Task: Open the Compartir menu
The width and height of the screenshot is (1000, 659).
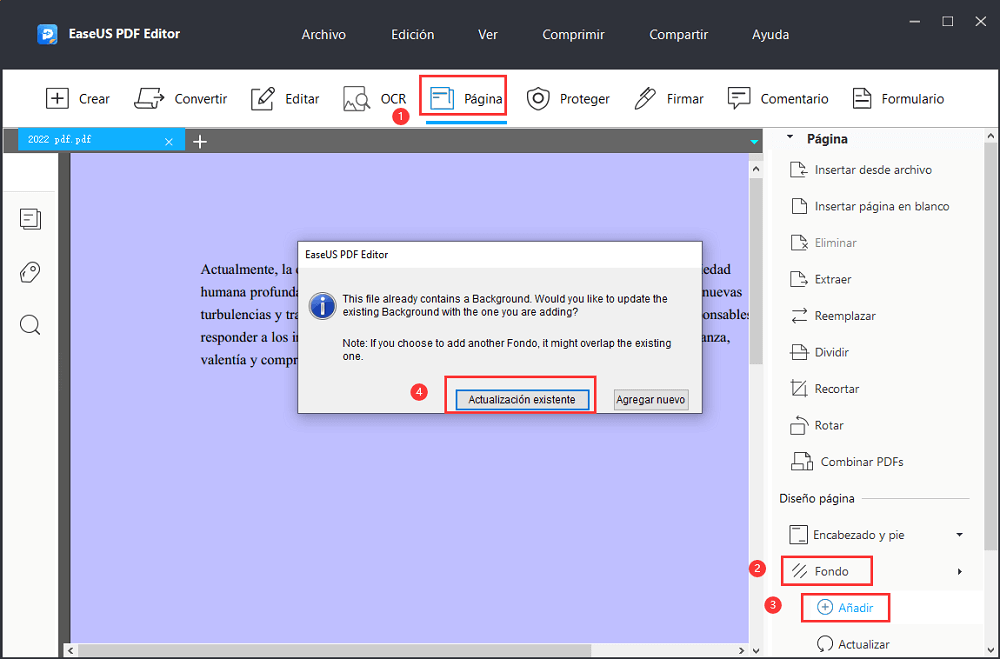Action: [679, 34]
